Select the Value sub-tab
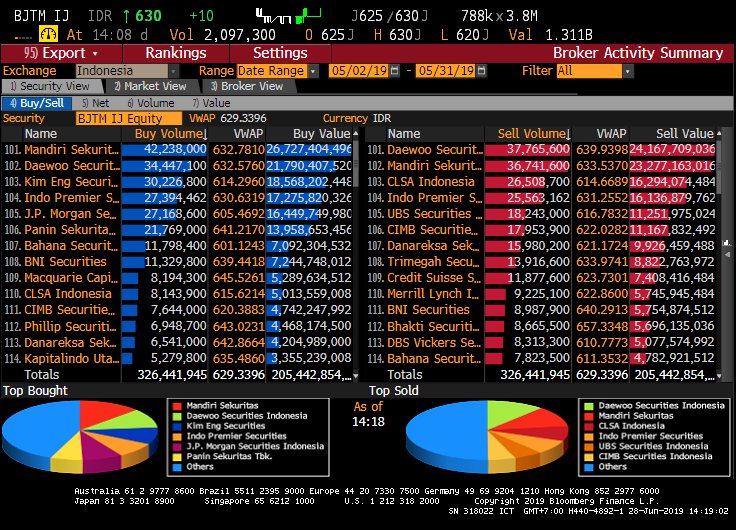This screenshot has height=530, width=736. 212,103
